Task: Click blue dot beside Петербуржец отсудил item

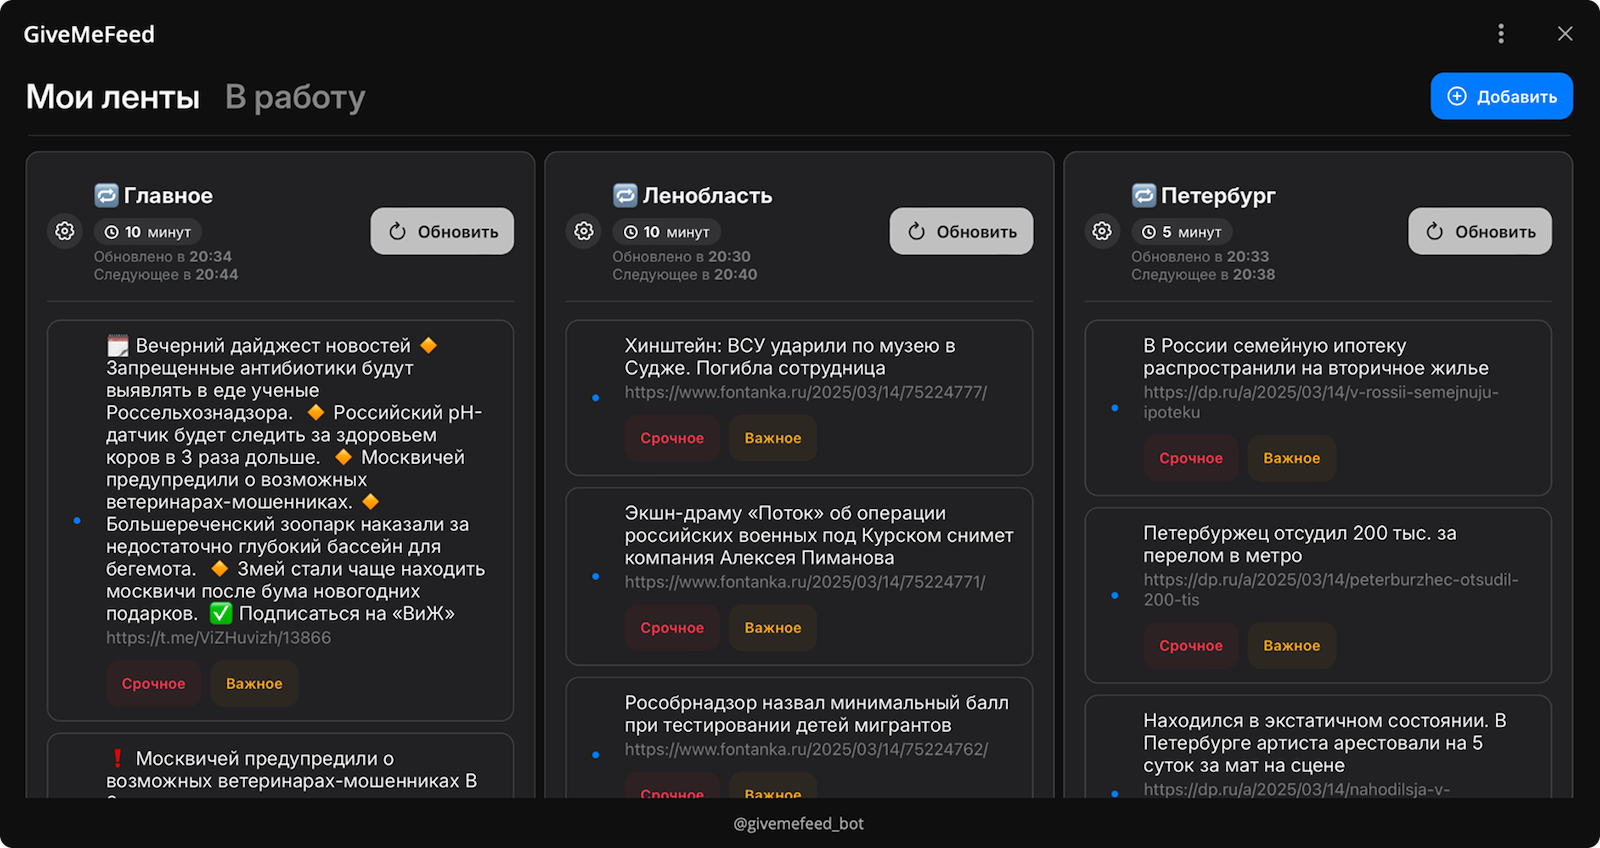Action: point(1115,595)
